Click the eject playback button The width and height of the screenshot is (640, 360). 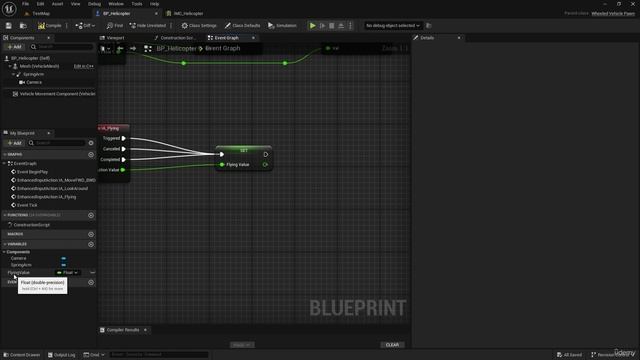point(341,26)
